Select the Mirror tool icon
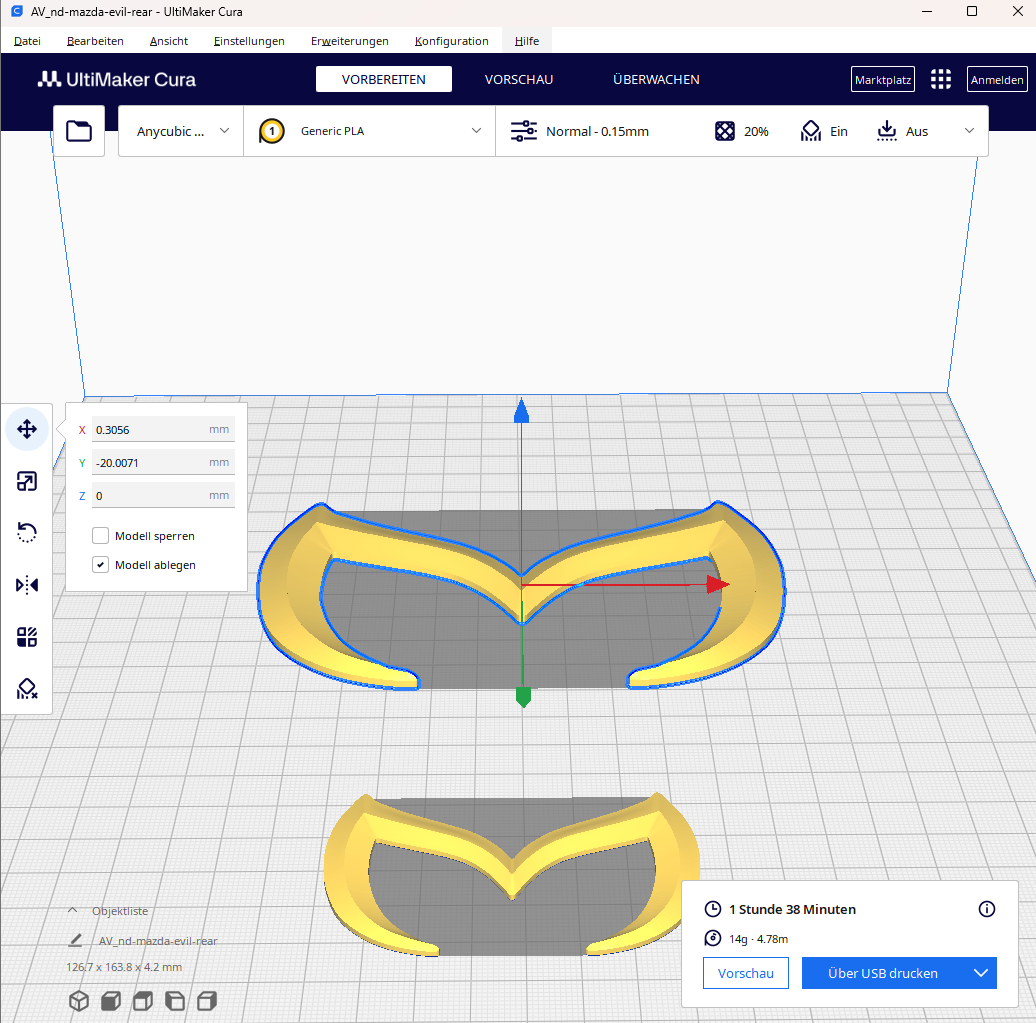Viewport: 1036px width, 1023px height. point(27,586)
